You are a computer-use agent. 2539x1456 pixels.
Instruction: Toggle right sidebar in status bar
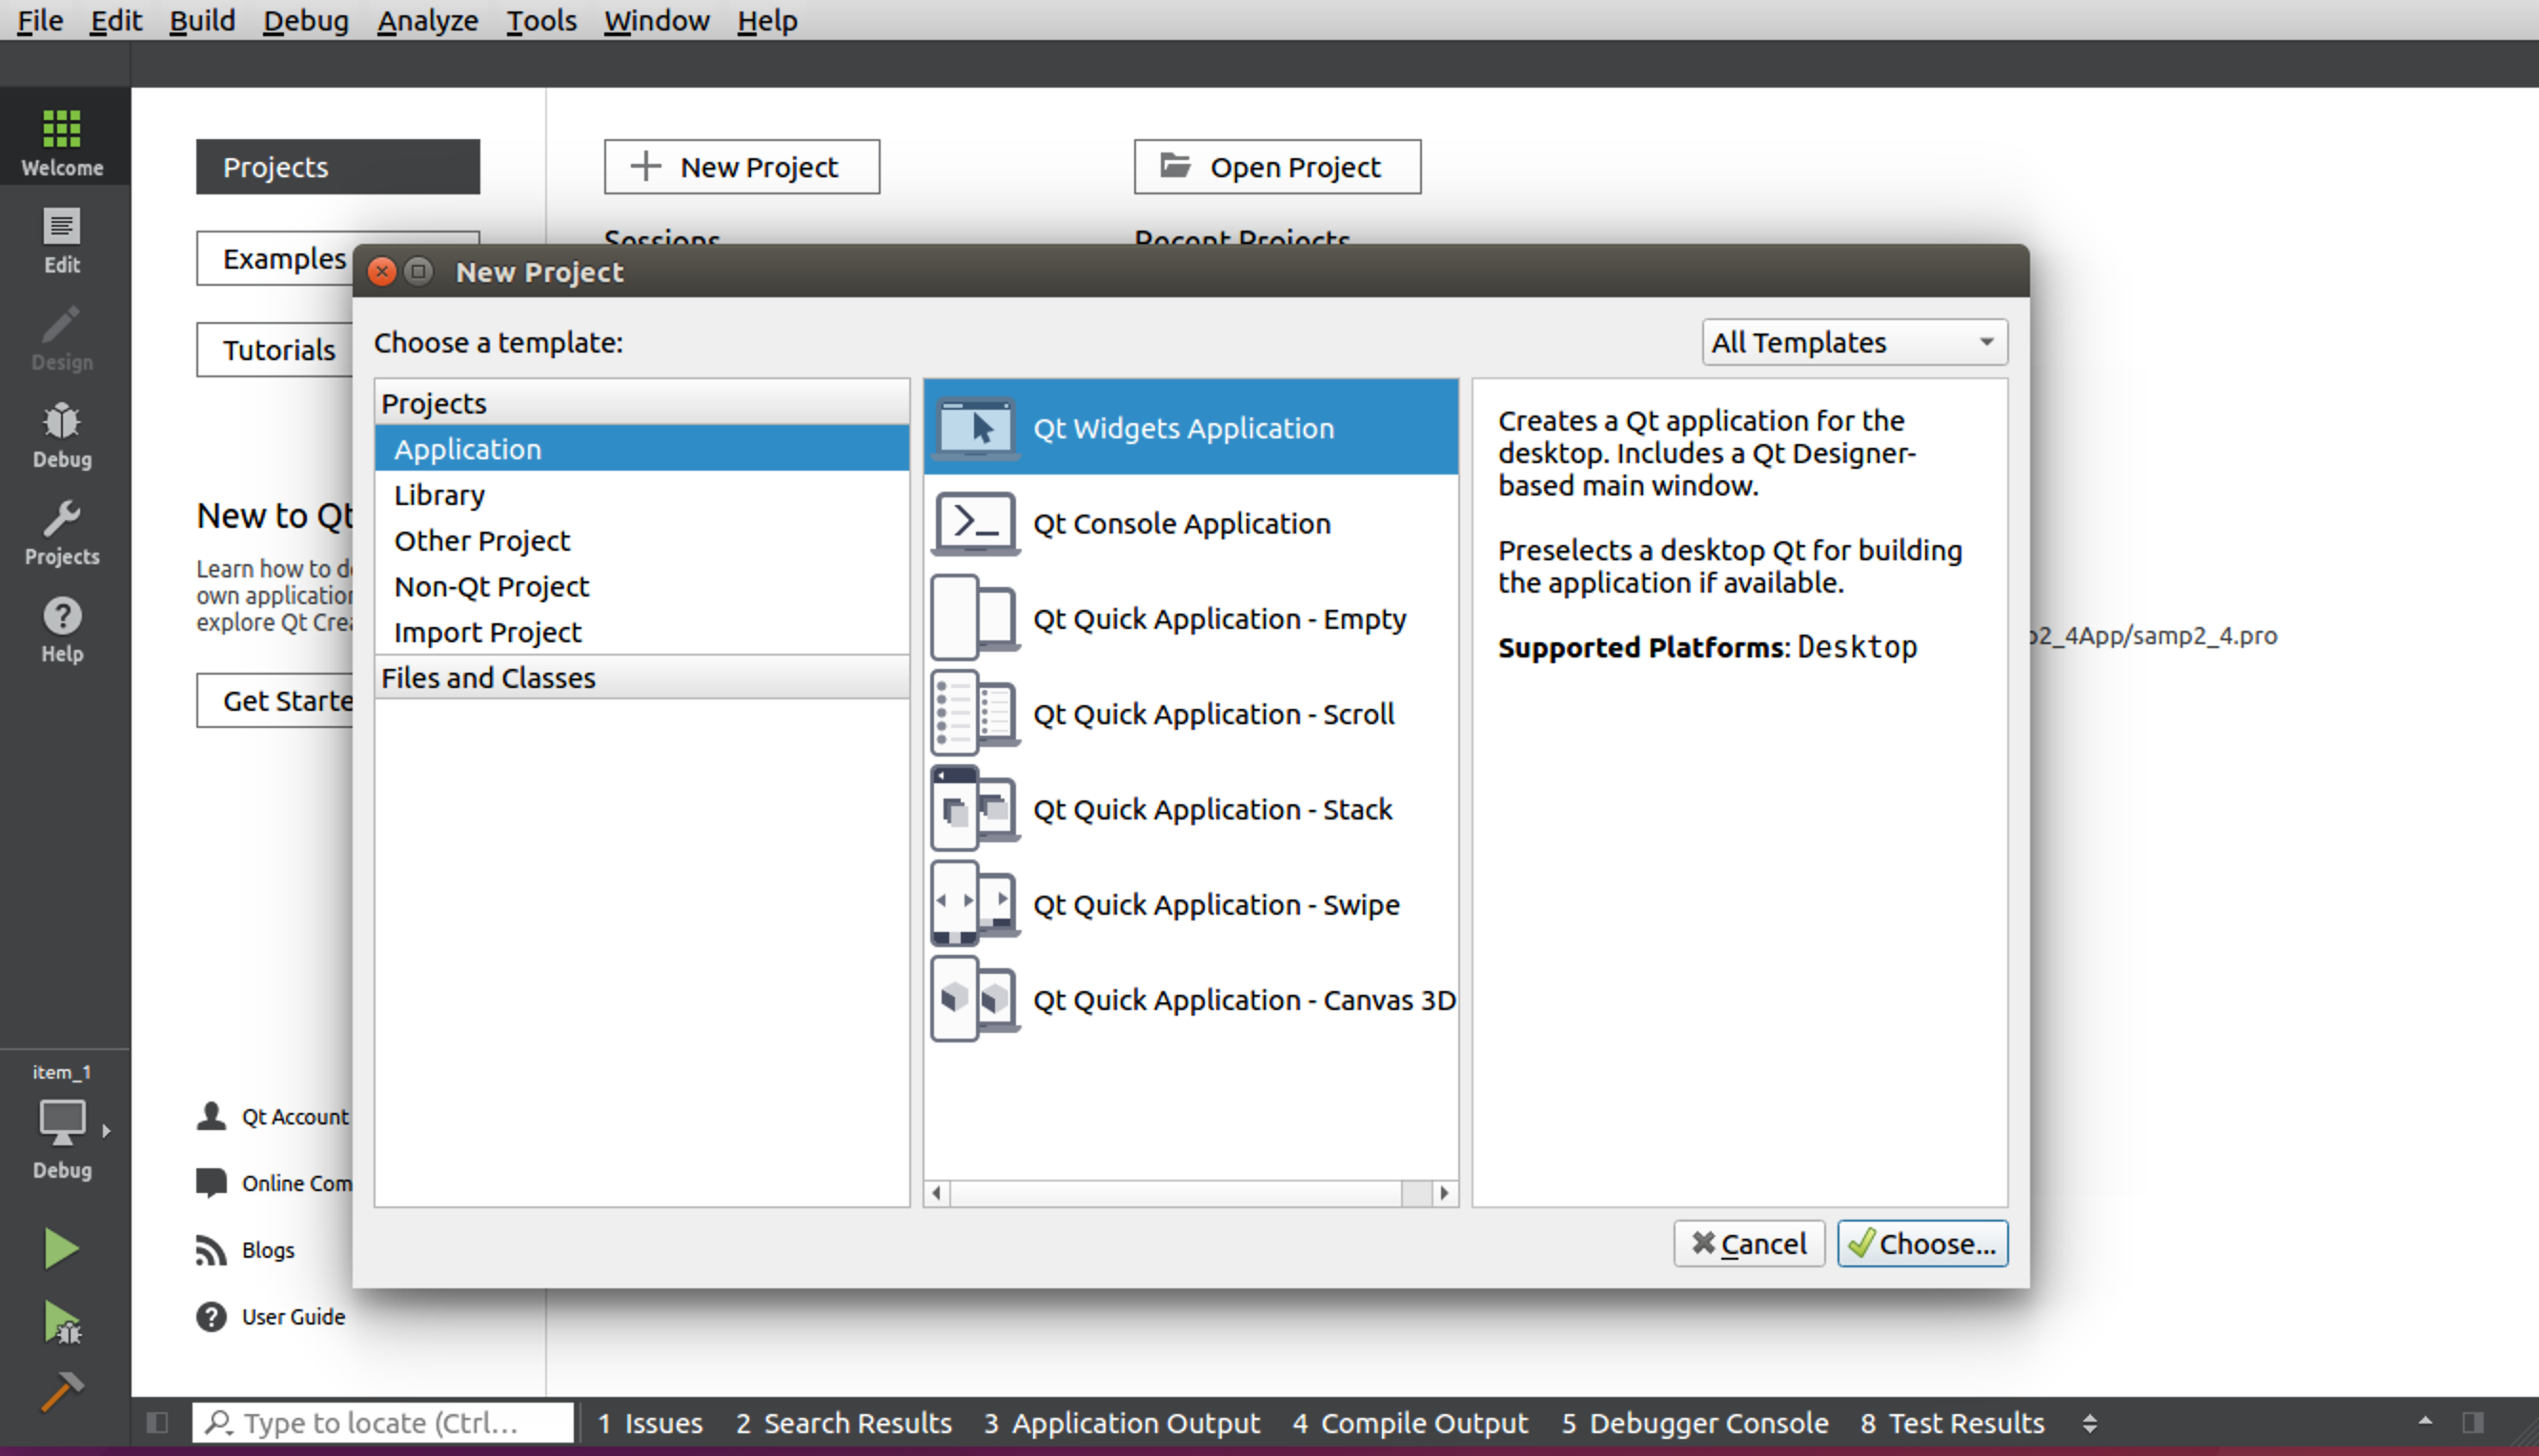[x=2473, y=1423]
